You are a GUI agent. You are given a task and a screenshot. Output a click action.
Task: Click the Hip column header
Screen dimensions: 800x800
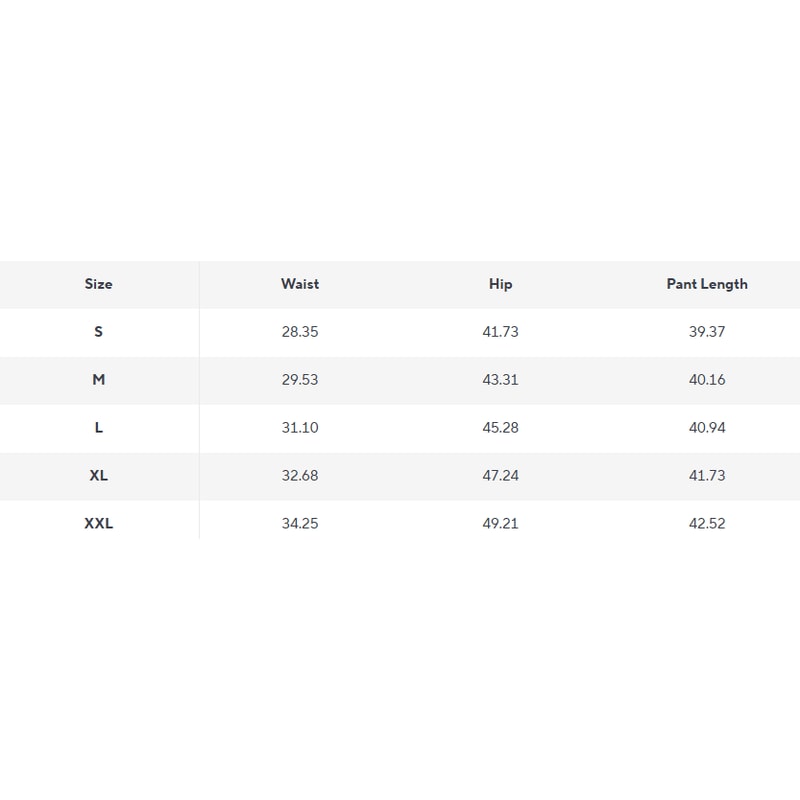[501, 284]
